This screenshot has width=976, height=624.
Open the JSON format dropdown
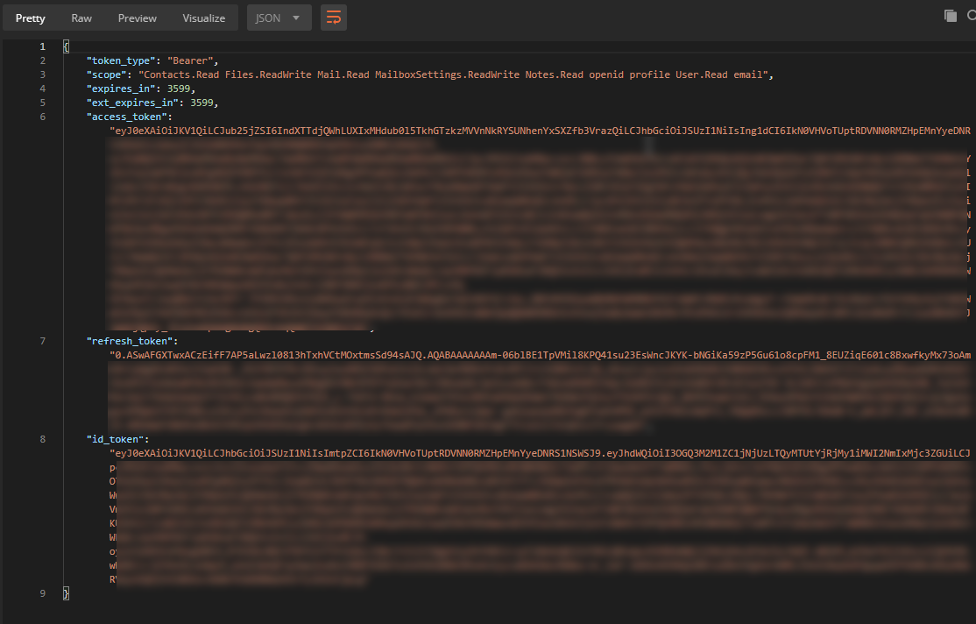coord(279,18)
